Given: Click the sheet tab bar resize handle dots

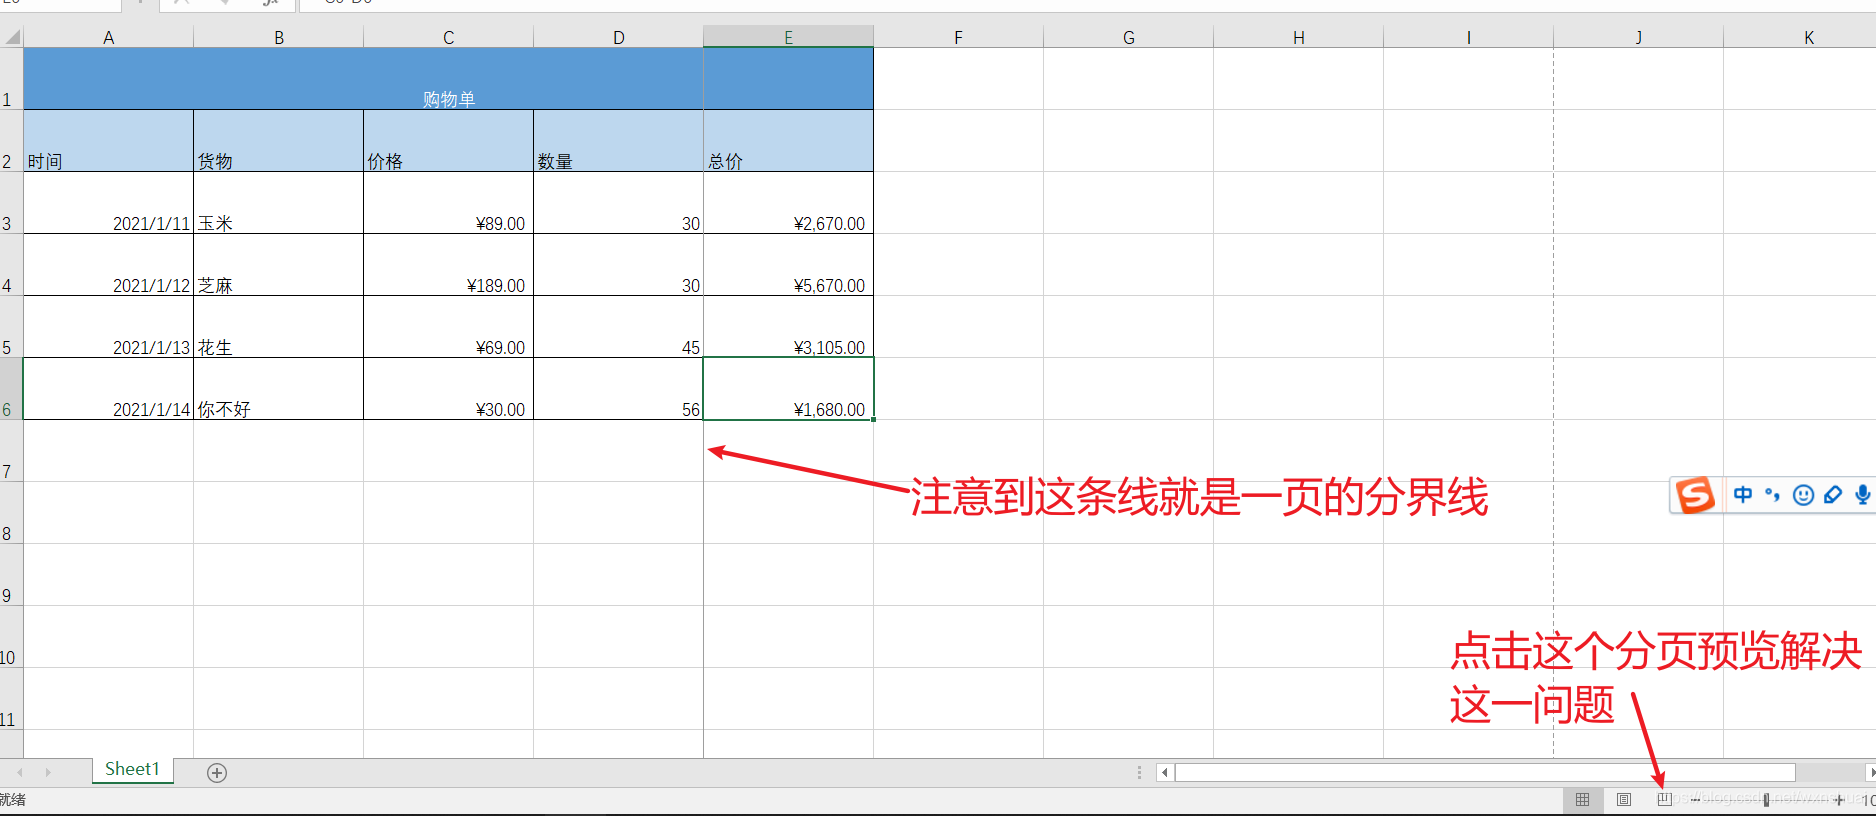Looking at the screenshot, I should (1139, 772).
